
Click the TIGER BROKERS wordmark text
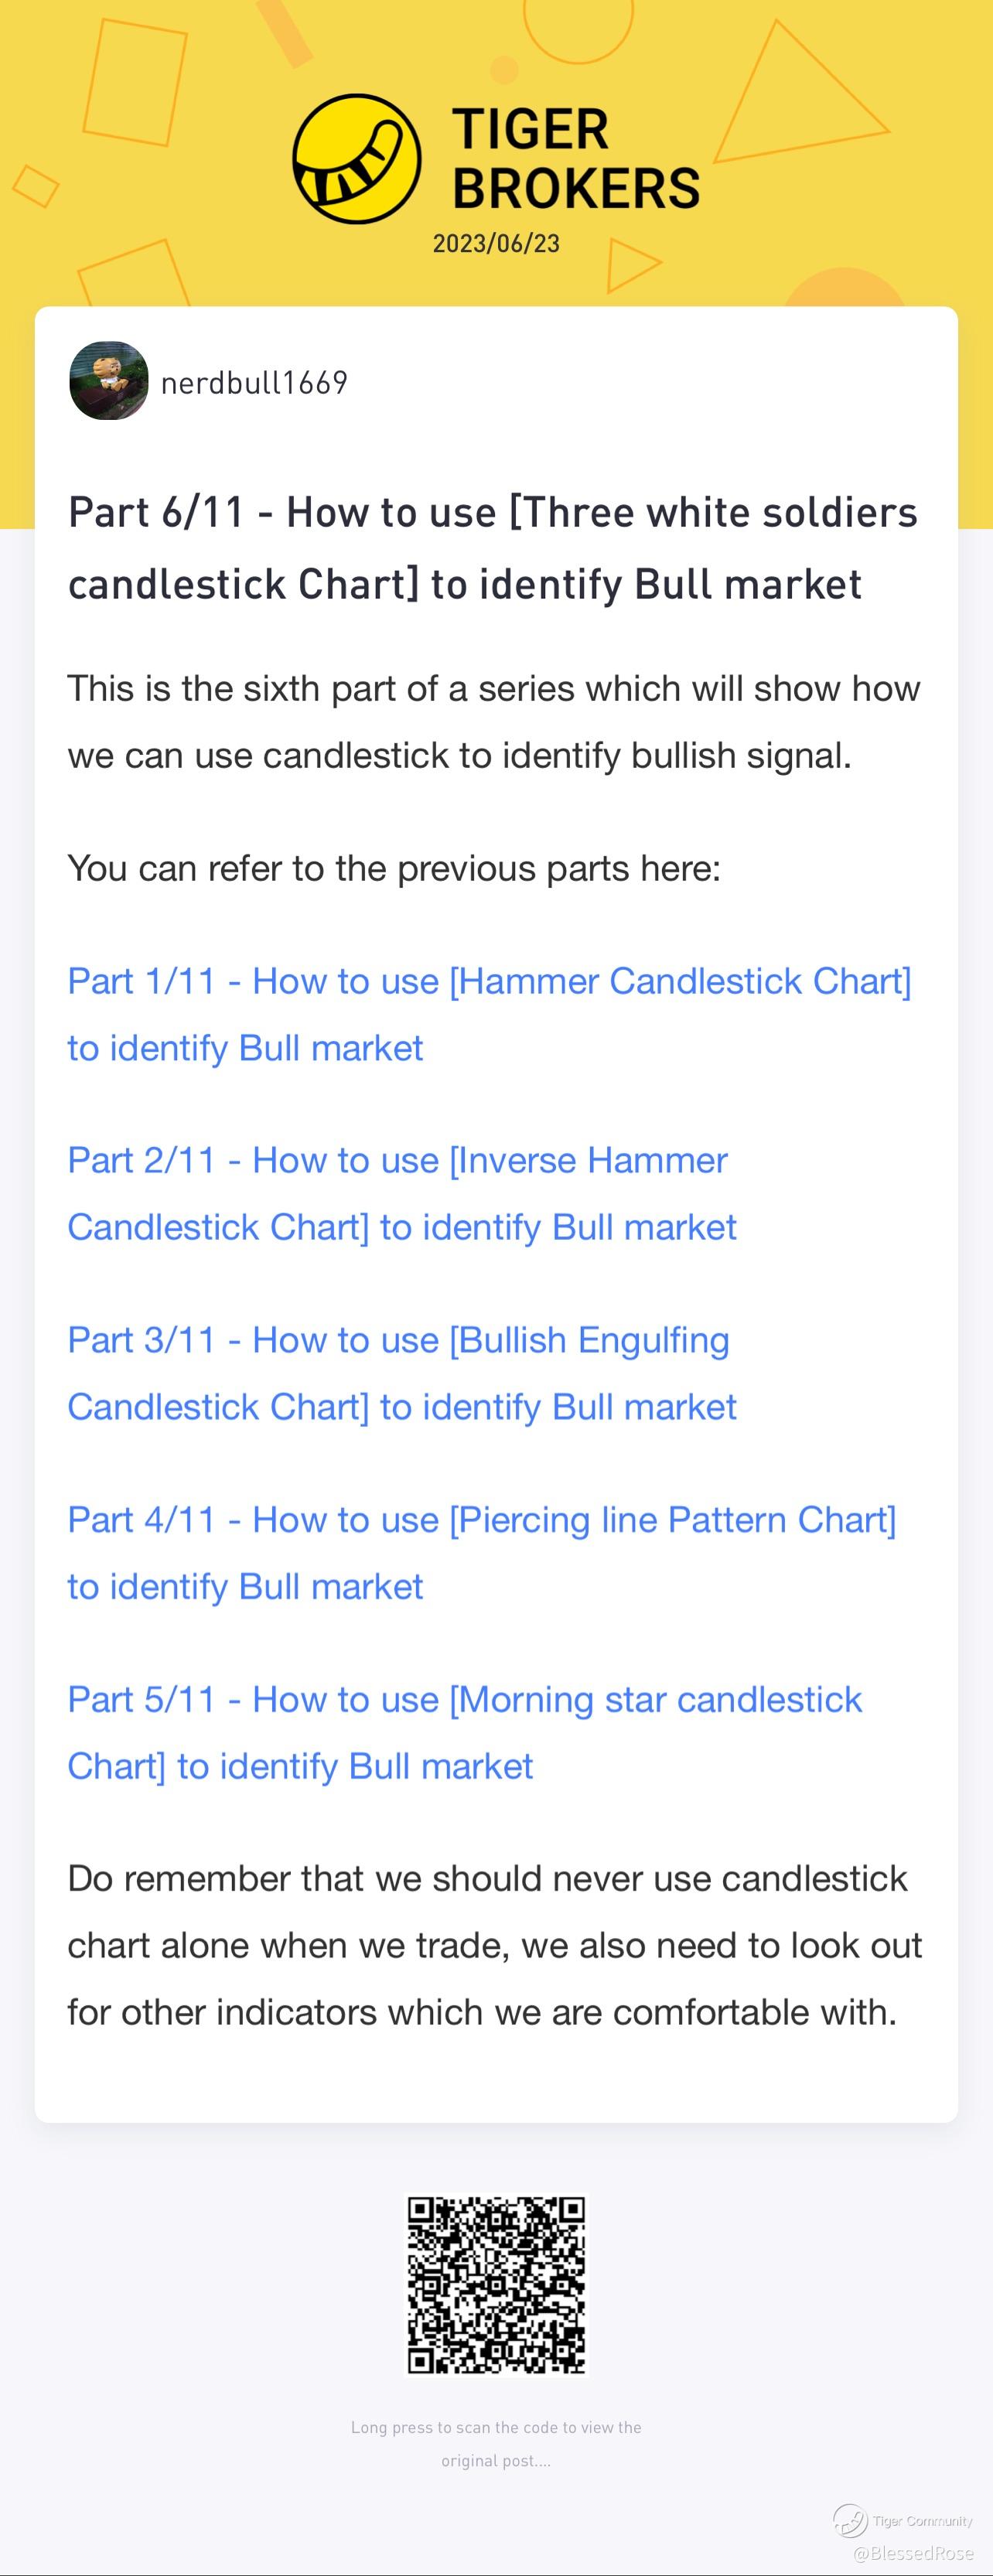(576, 159)
